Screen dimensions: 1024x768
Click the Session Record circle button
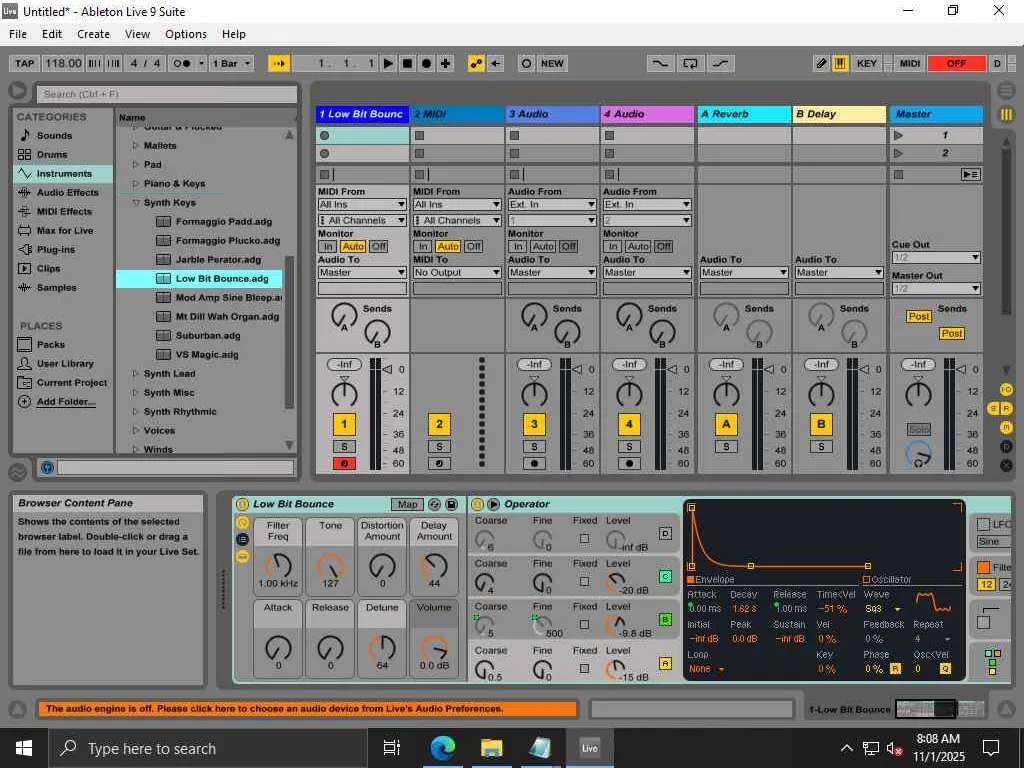pos(526,63)
